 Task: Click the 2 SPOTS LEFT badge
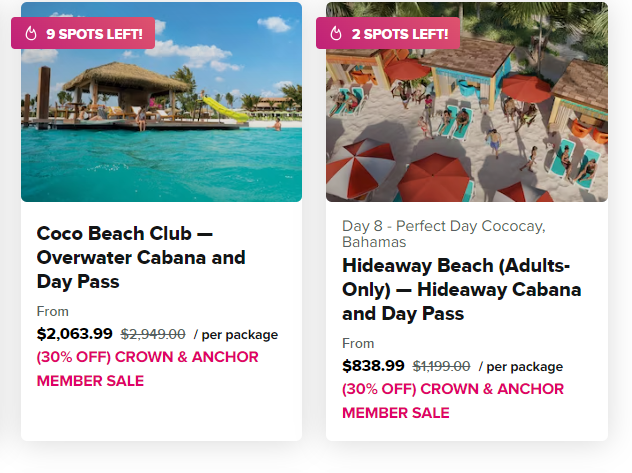click(388, 33)
